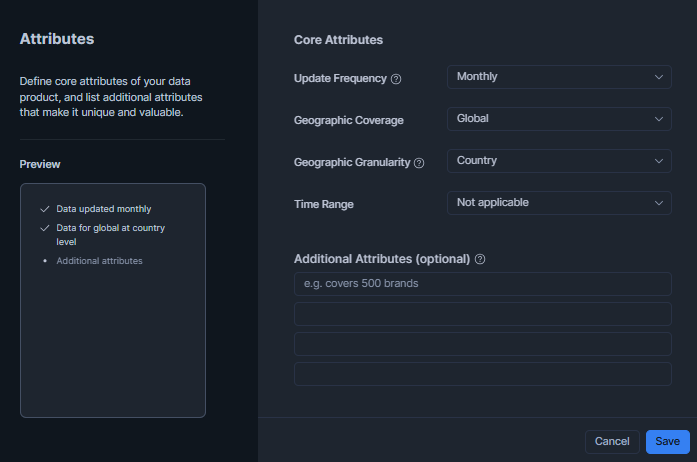Click the 'Core Attributes' heading
Image resolution: width=697 pixels, height=462 pixels.
338,40
